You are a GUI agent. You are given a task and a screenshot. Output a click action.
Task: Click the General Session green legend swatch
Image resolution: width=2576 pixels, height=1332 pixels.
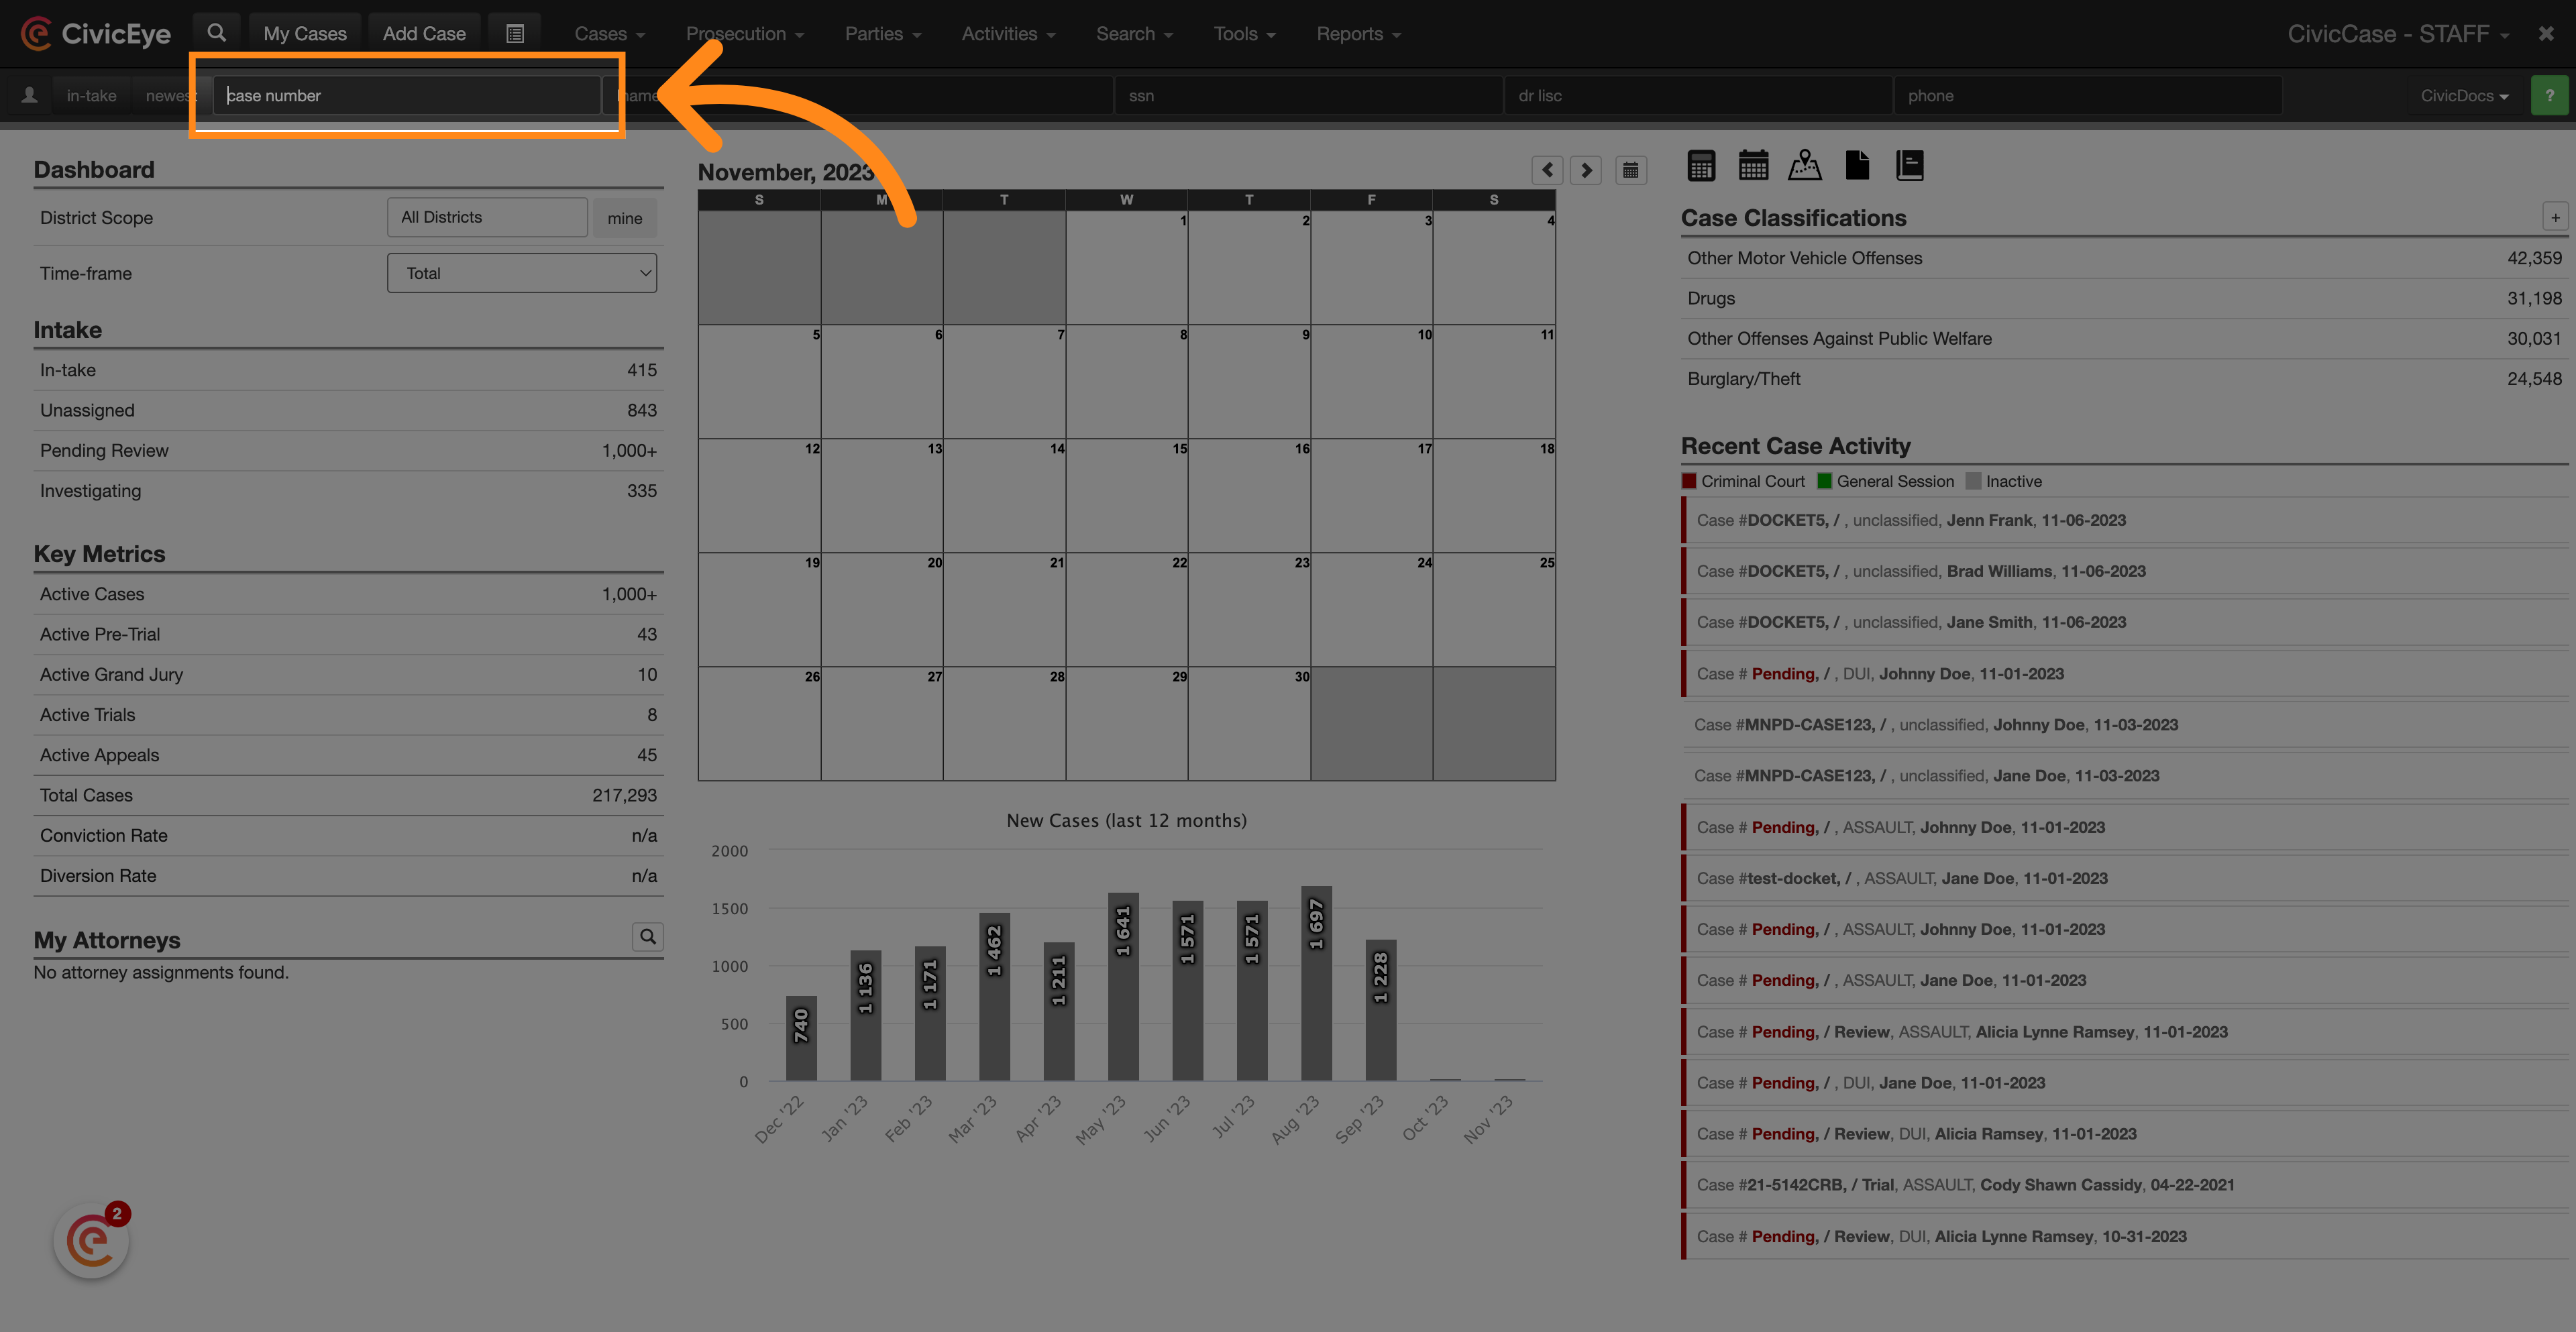coord(1824,481)
